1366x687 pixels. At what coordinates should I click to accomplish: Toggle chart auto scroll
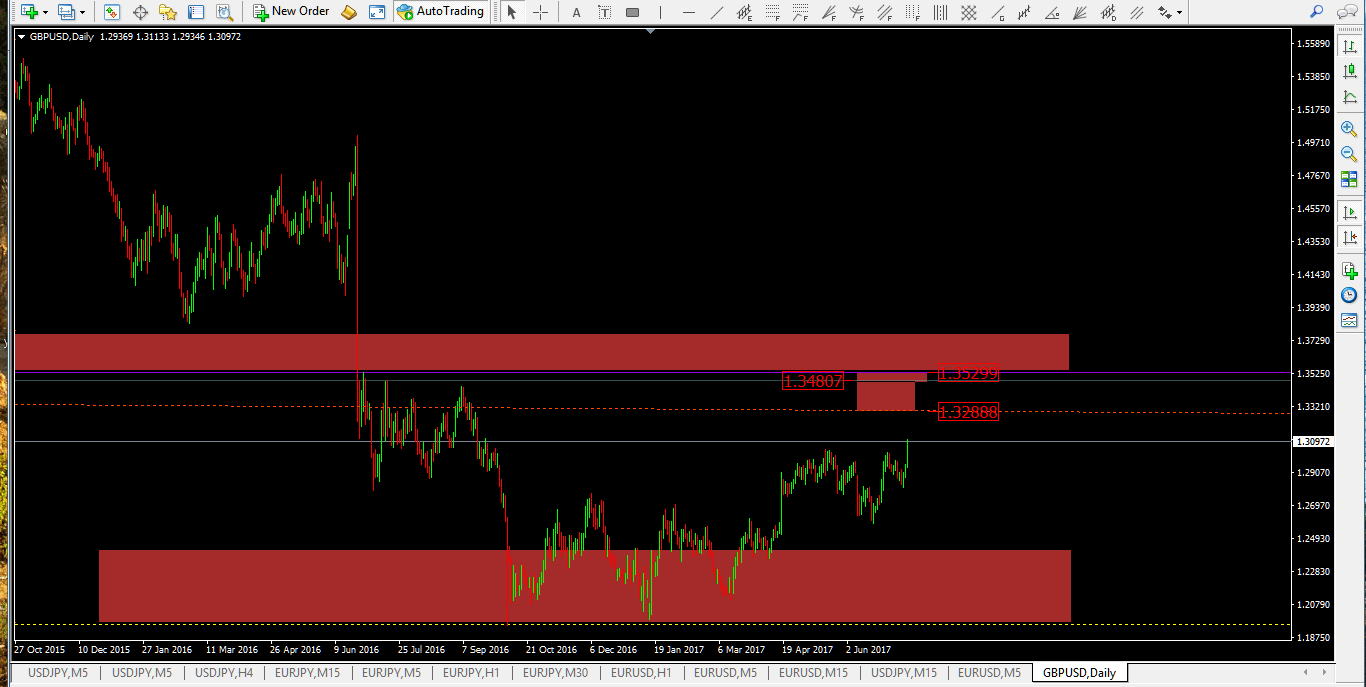[1349, 212]
